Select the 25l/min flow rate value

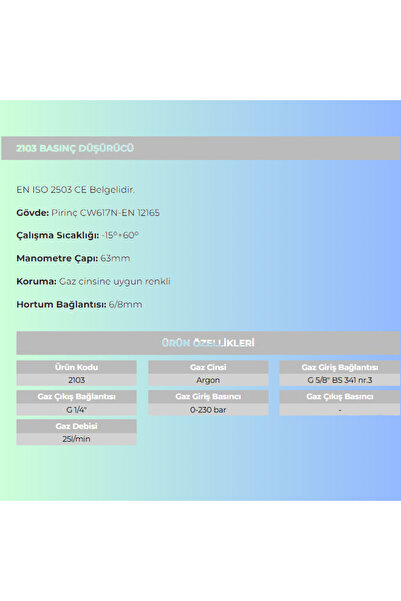click(x=76, y=439)
